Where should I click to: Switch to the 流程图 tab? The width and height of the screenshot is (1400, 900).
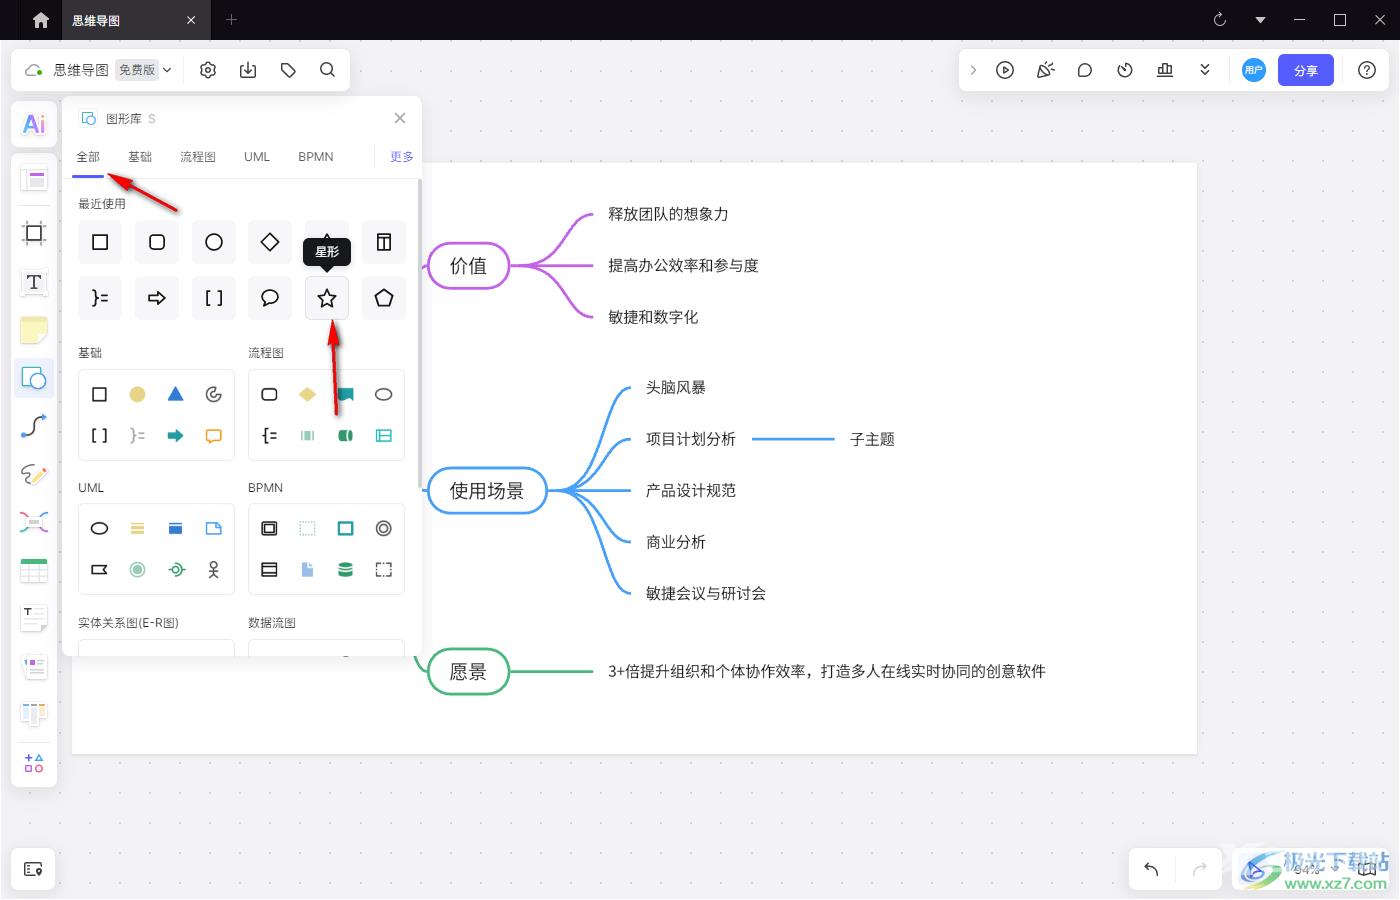198,157
